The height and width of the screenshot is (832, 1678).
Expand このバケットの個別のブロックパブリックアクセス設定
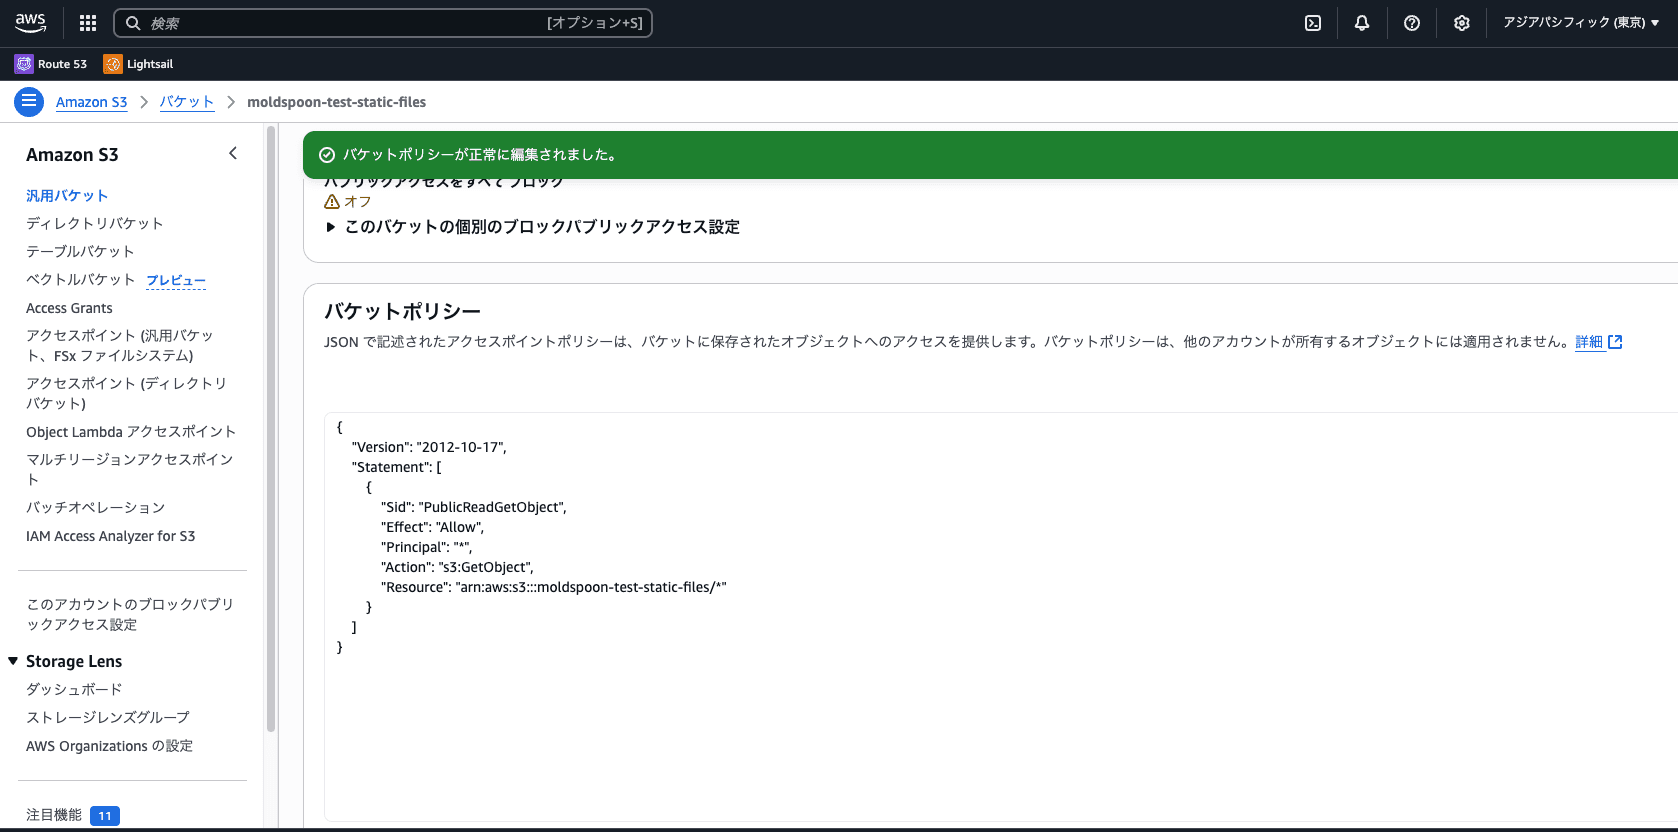[533, 227]
